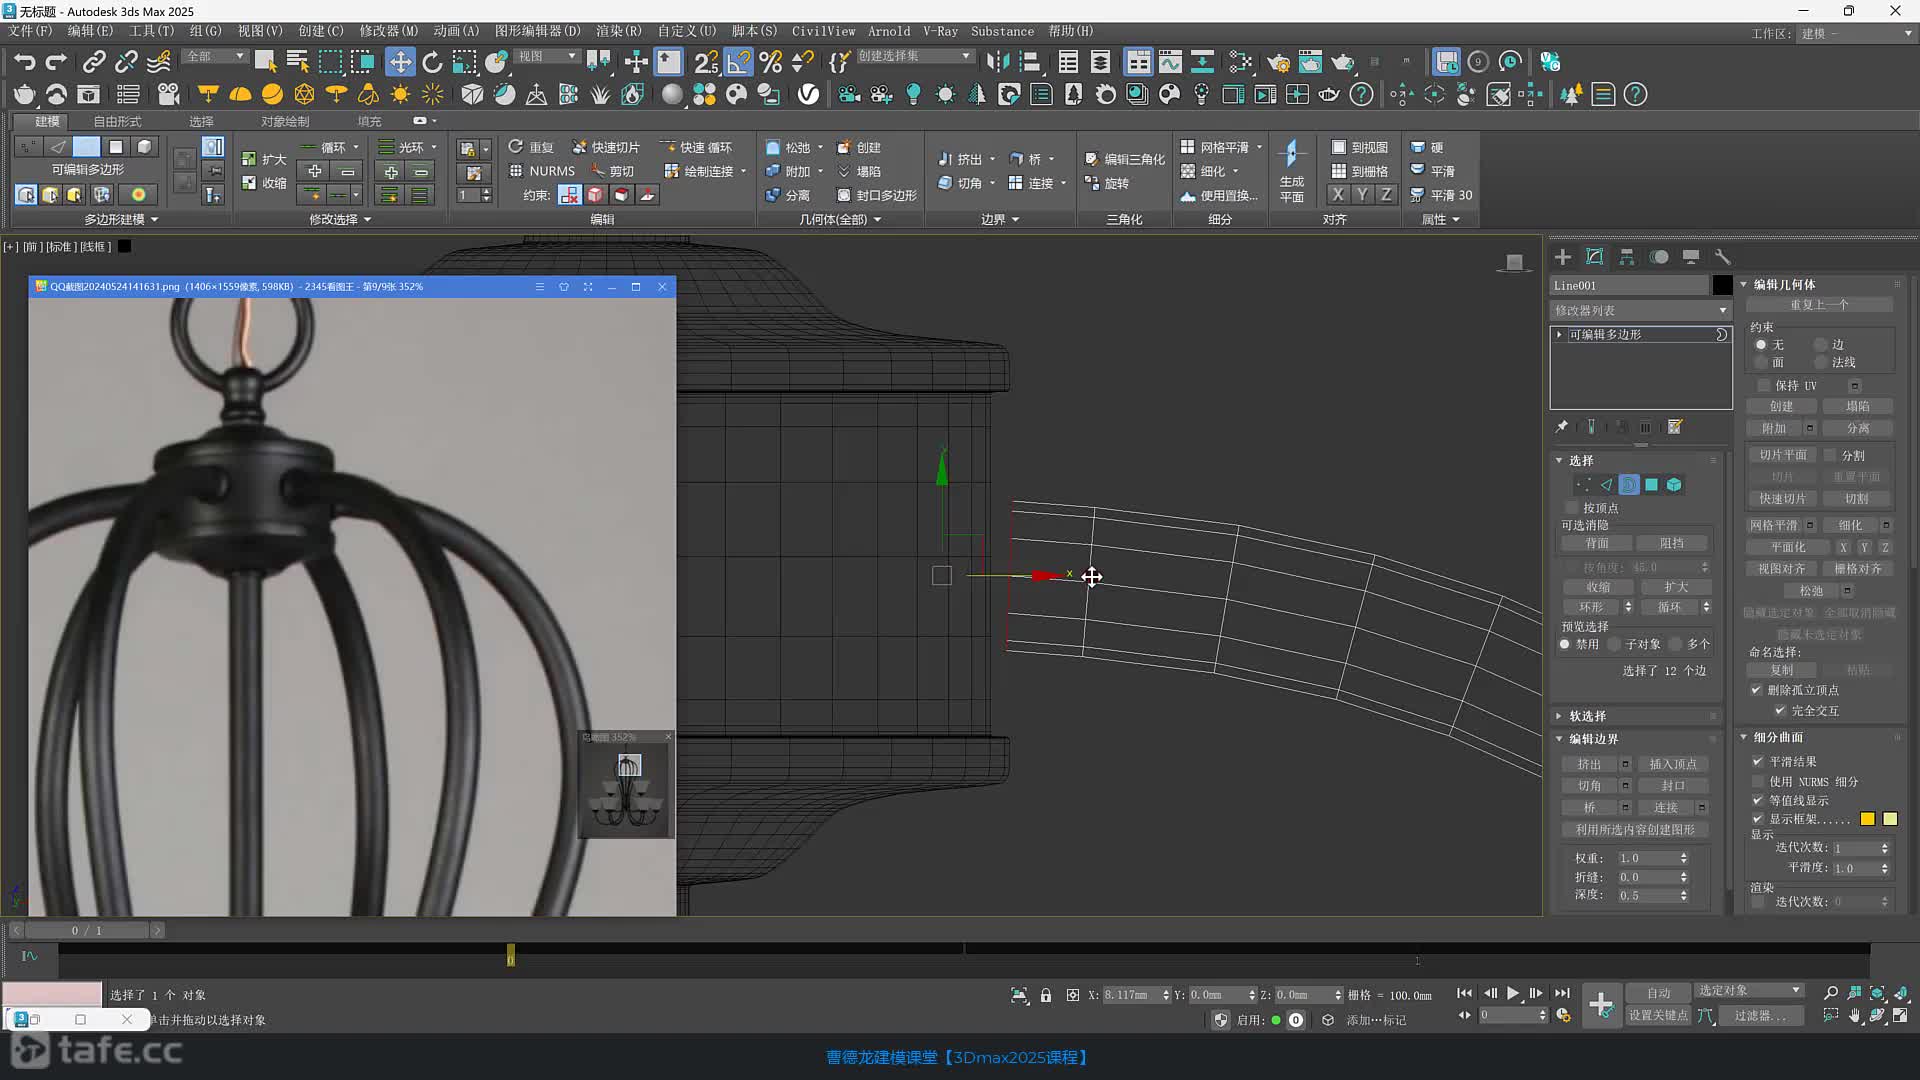
Task: Click the Undo arrow icon
Action: coord(24,62)
